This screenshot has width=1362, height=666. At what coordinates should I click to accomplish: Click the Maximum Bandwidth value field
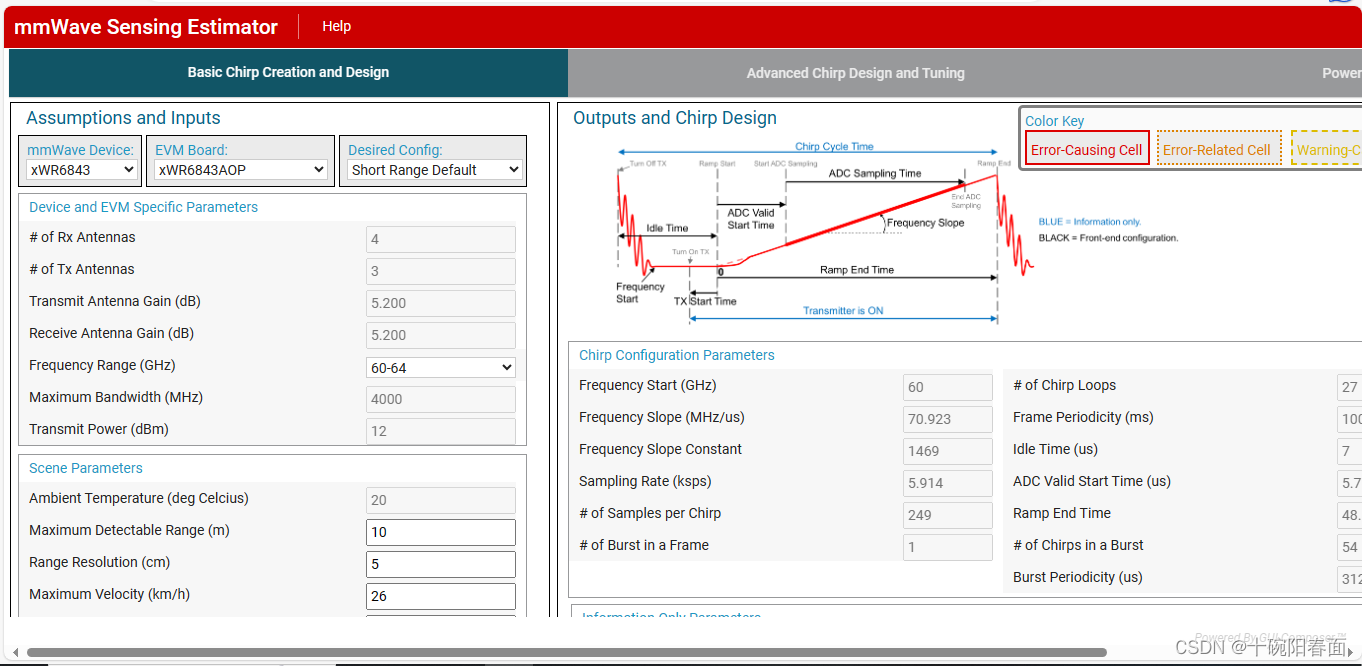click(x=441, y=399)
